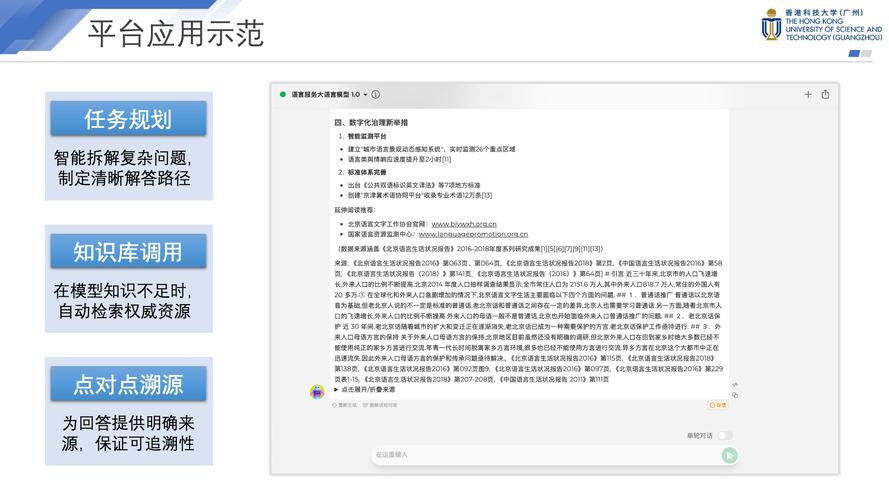
Task: Click the chatbot avatar icon
Action: pyautogui.click(x=317, y=391)
